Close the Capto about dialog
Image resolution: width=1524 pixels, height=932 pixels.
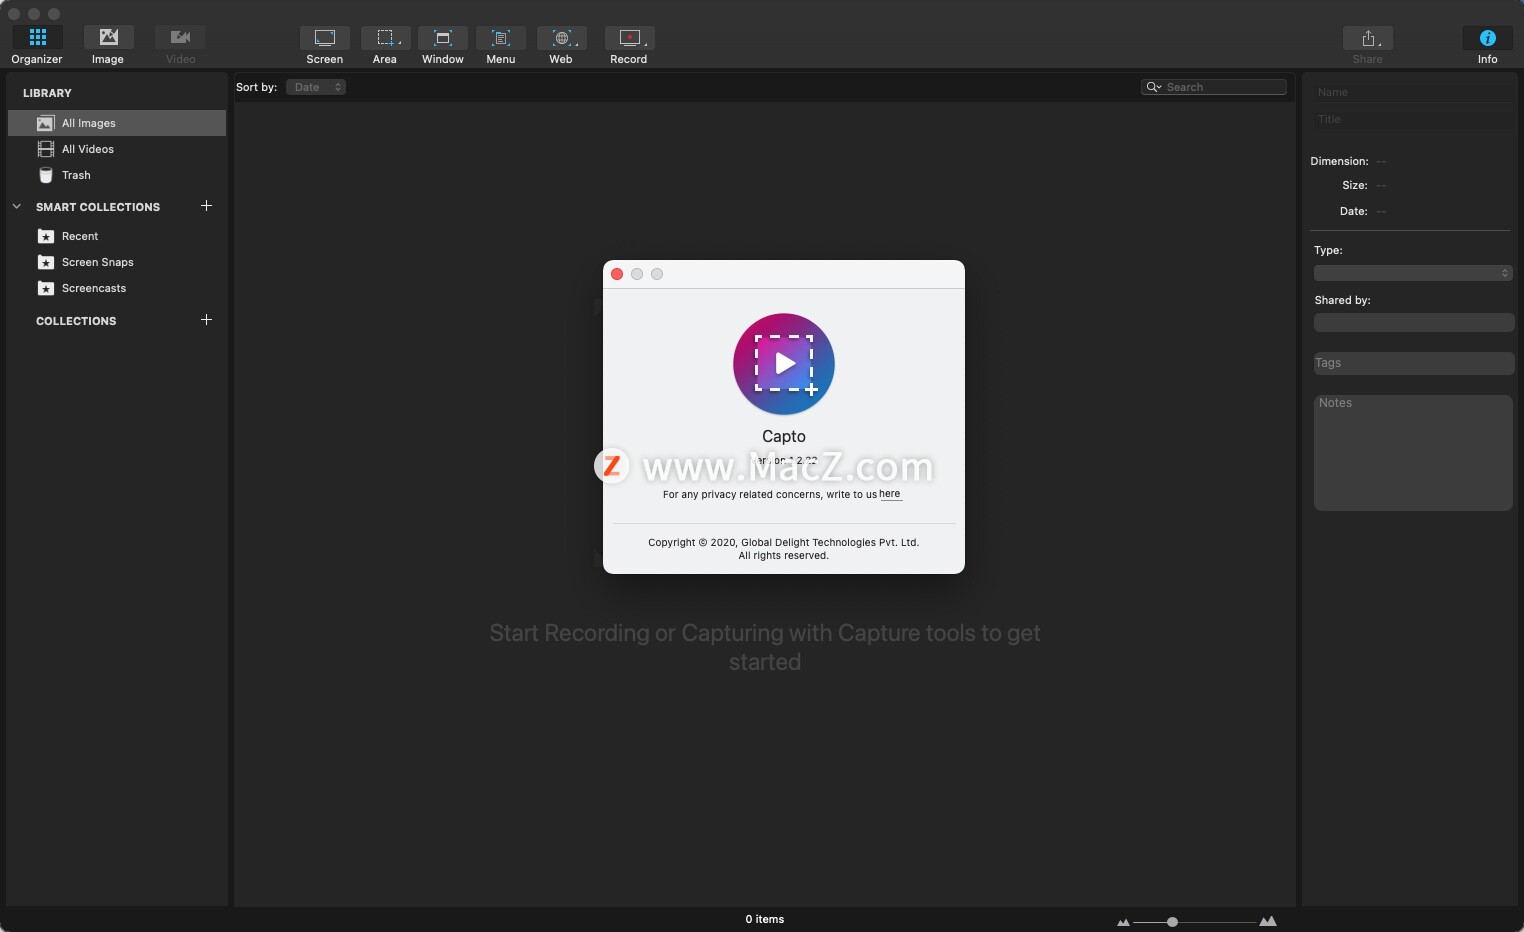tap(617, 274)
